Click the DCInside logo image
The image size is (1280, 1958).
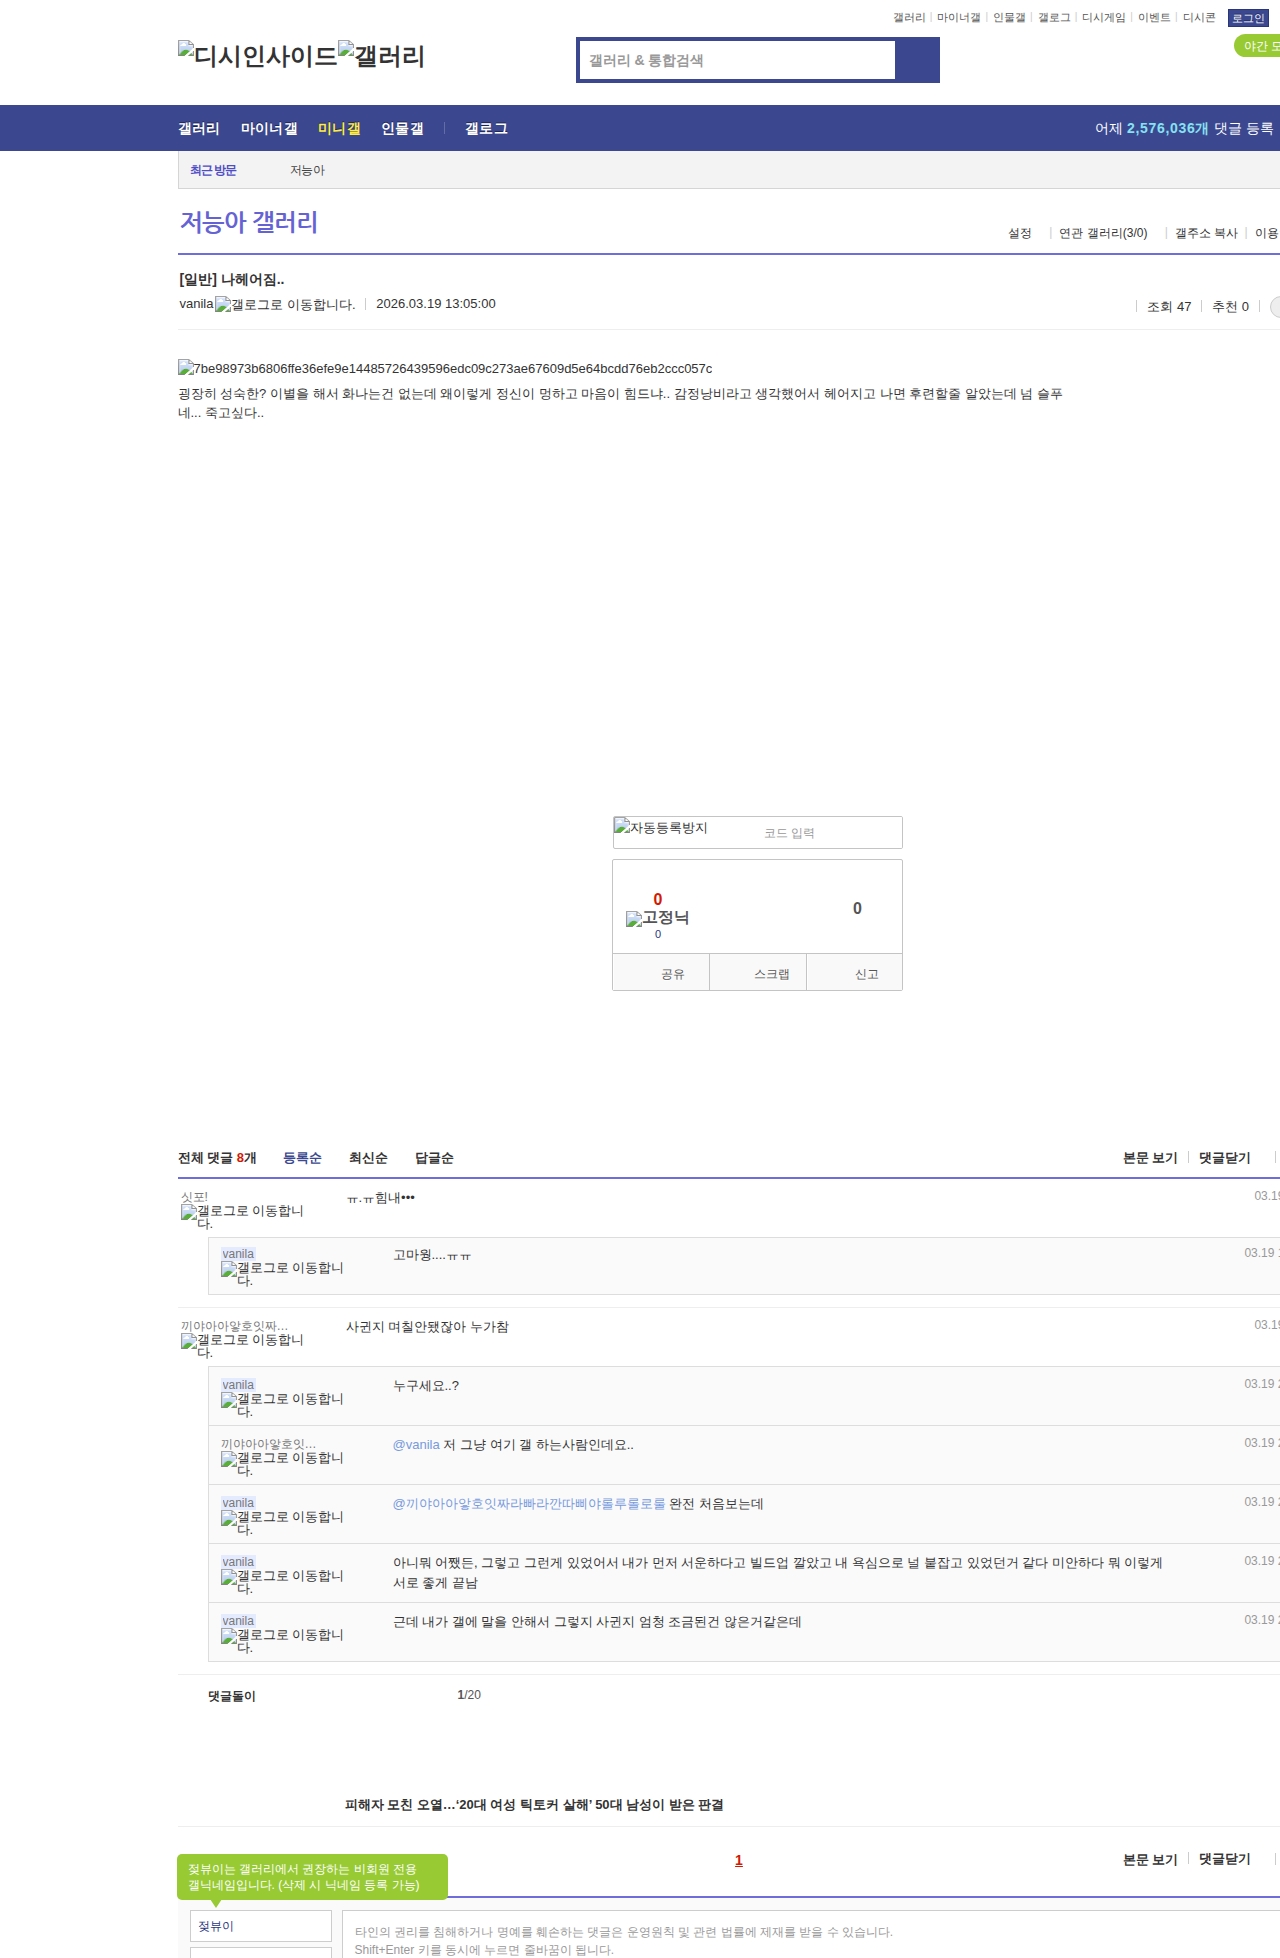click(257, 56)
